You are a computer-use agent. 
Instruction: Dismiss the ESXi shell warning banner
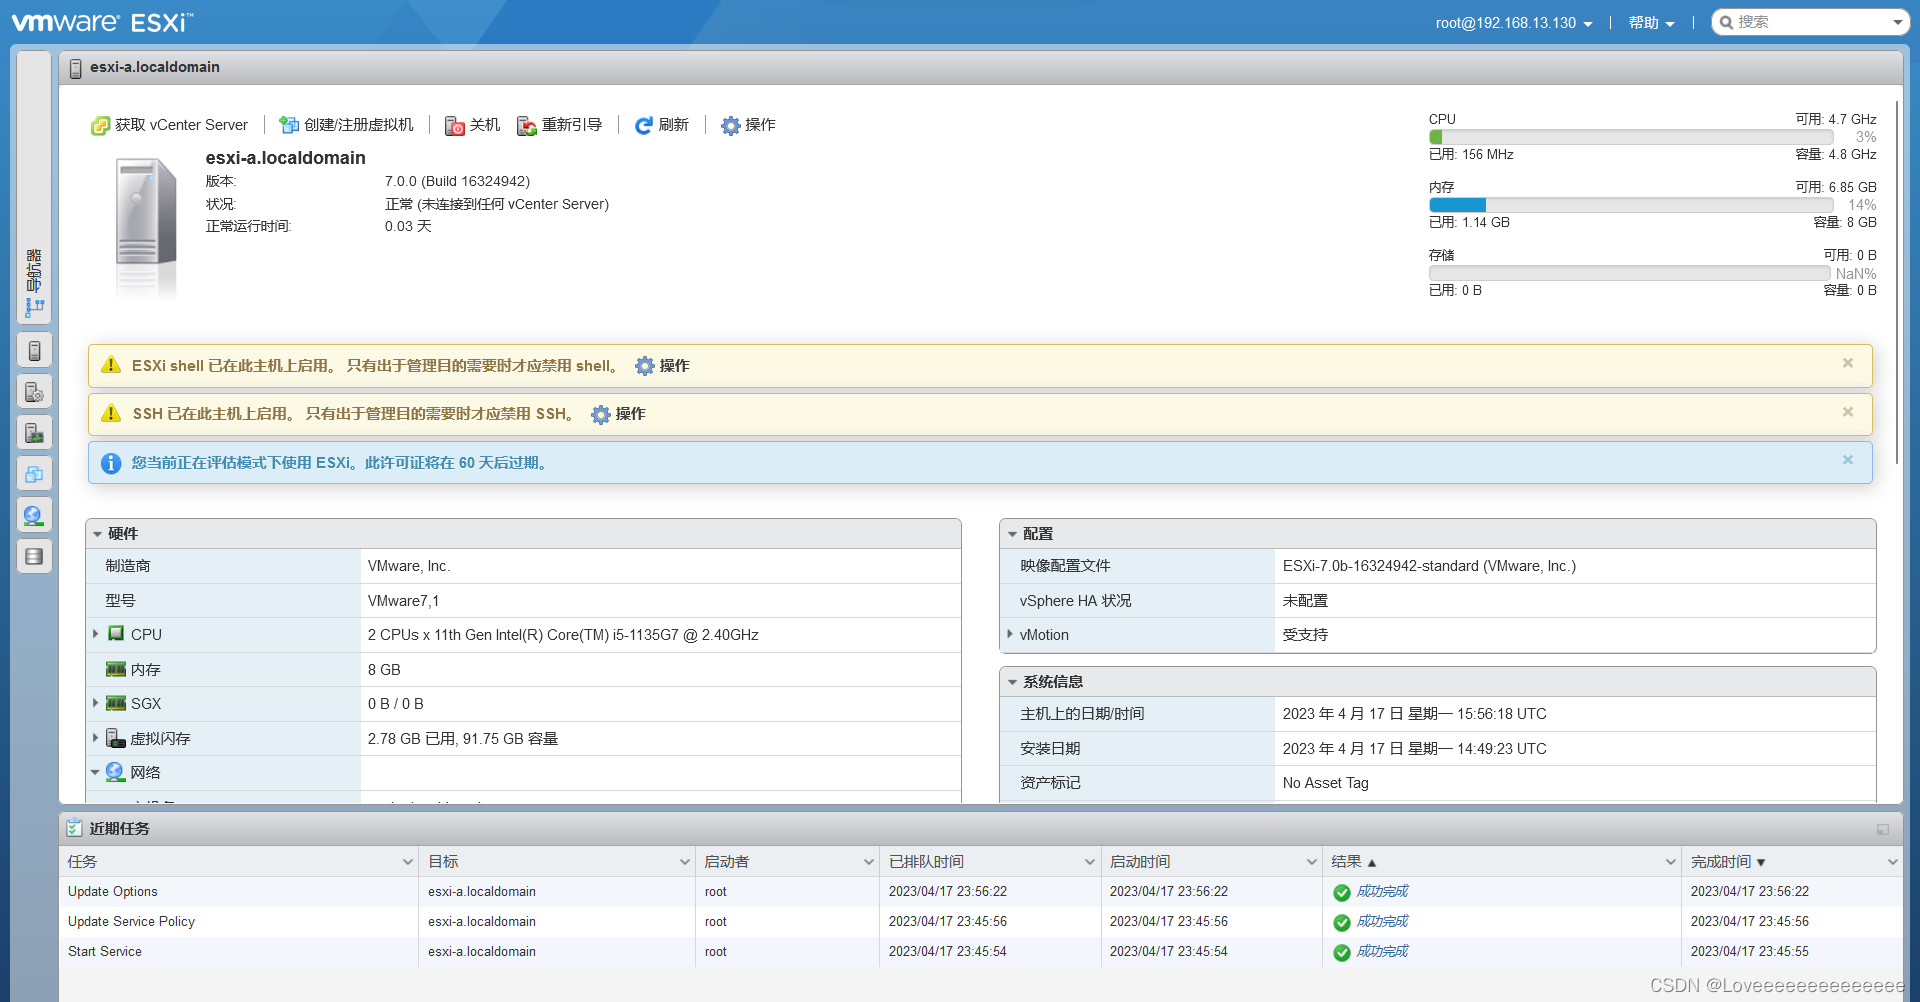tap(1848, 363)
